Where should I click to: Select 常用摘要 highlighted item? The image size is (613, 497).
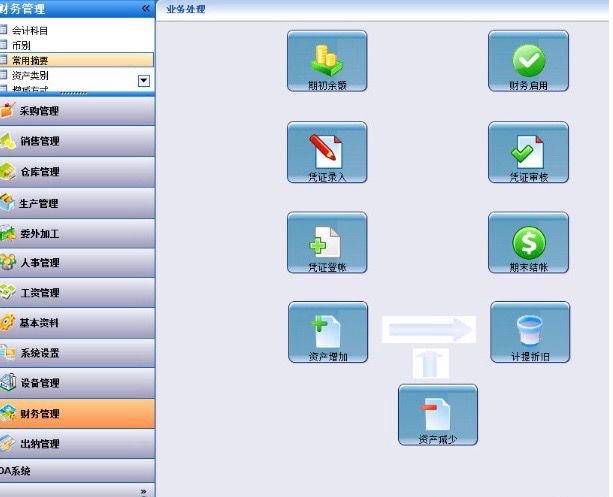pyautogui.click(x=77, y=60)
